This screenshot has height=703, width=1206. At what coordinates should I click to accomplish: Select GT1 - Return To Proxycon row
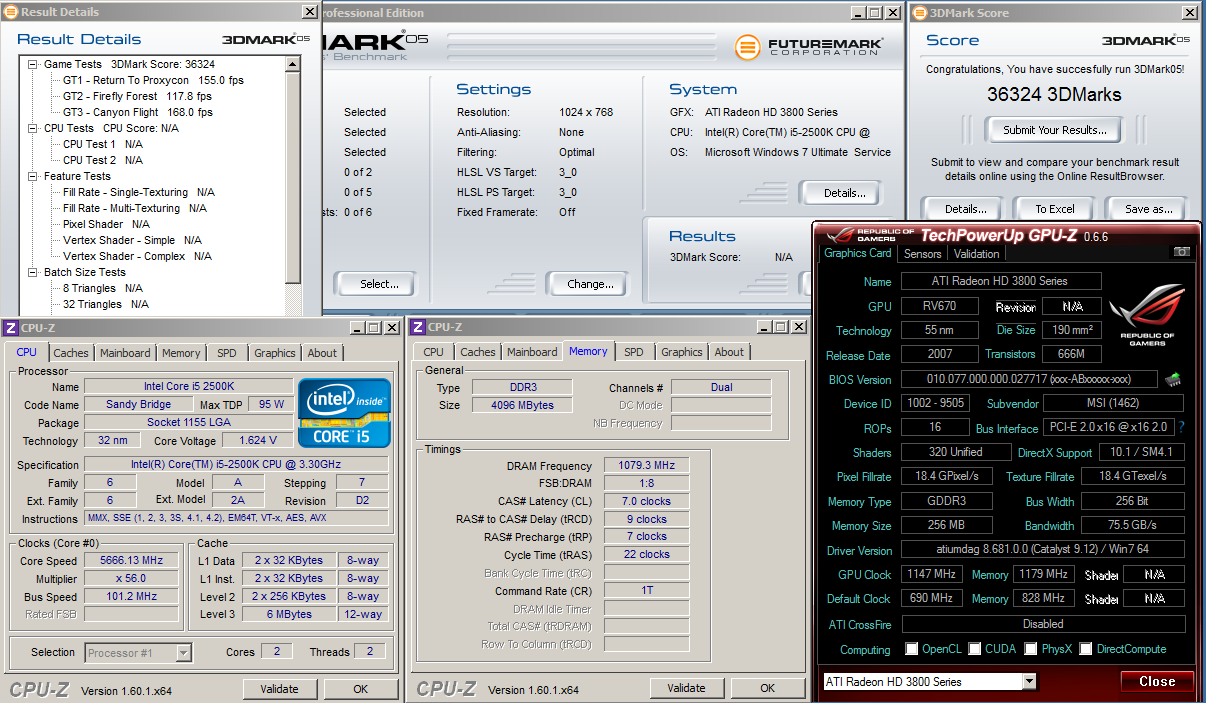pos(153,80)
